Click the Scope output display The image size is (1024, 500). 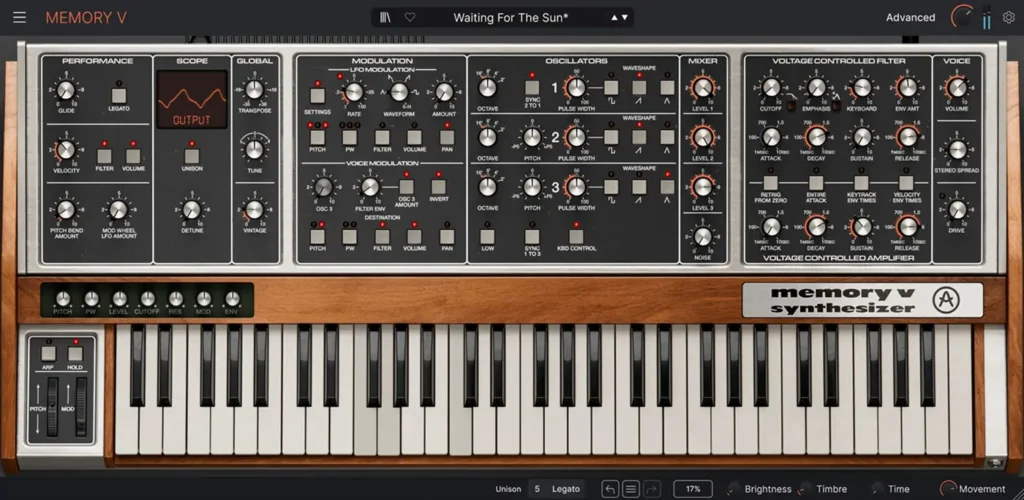point(192,99)
